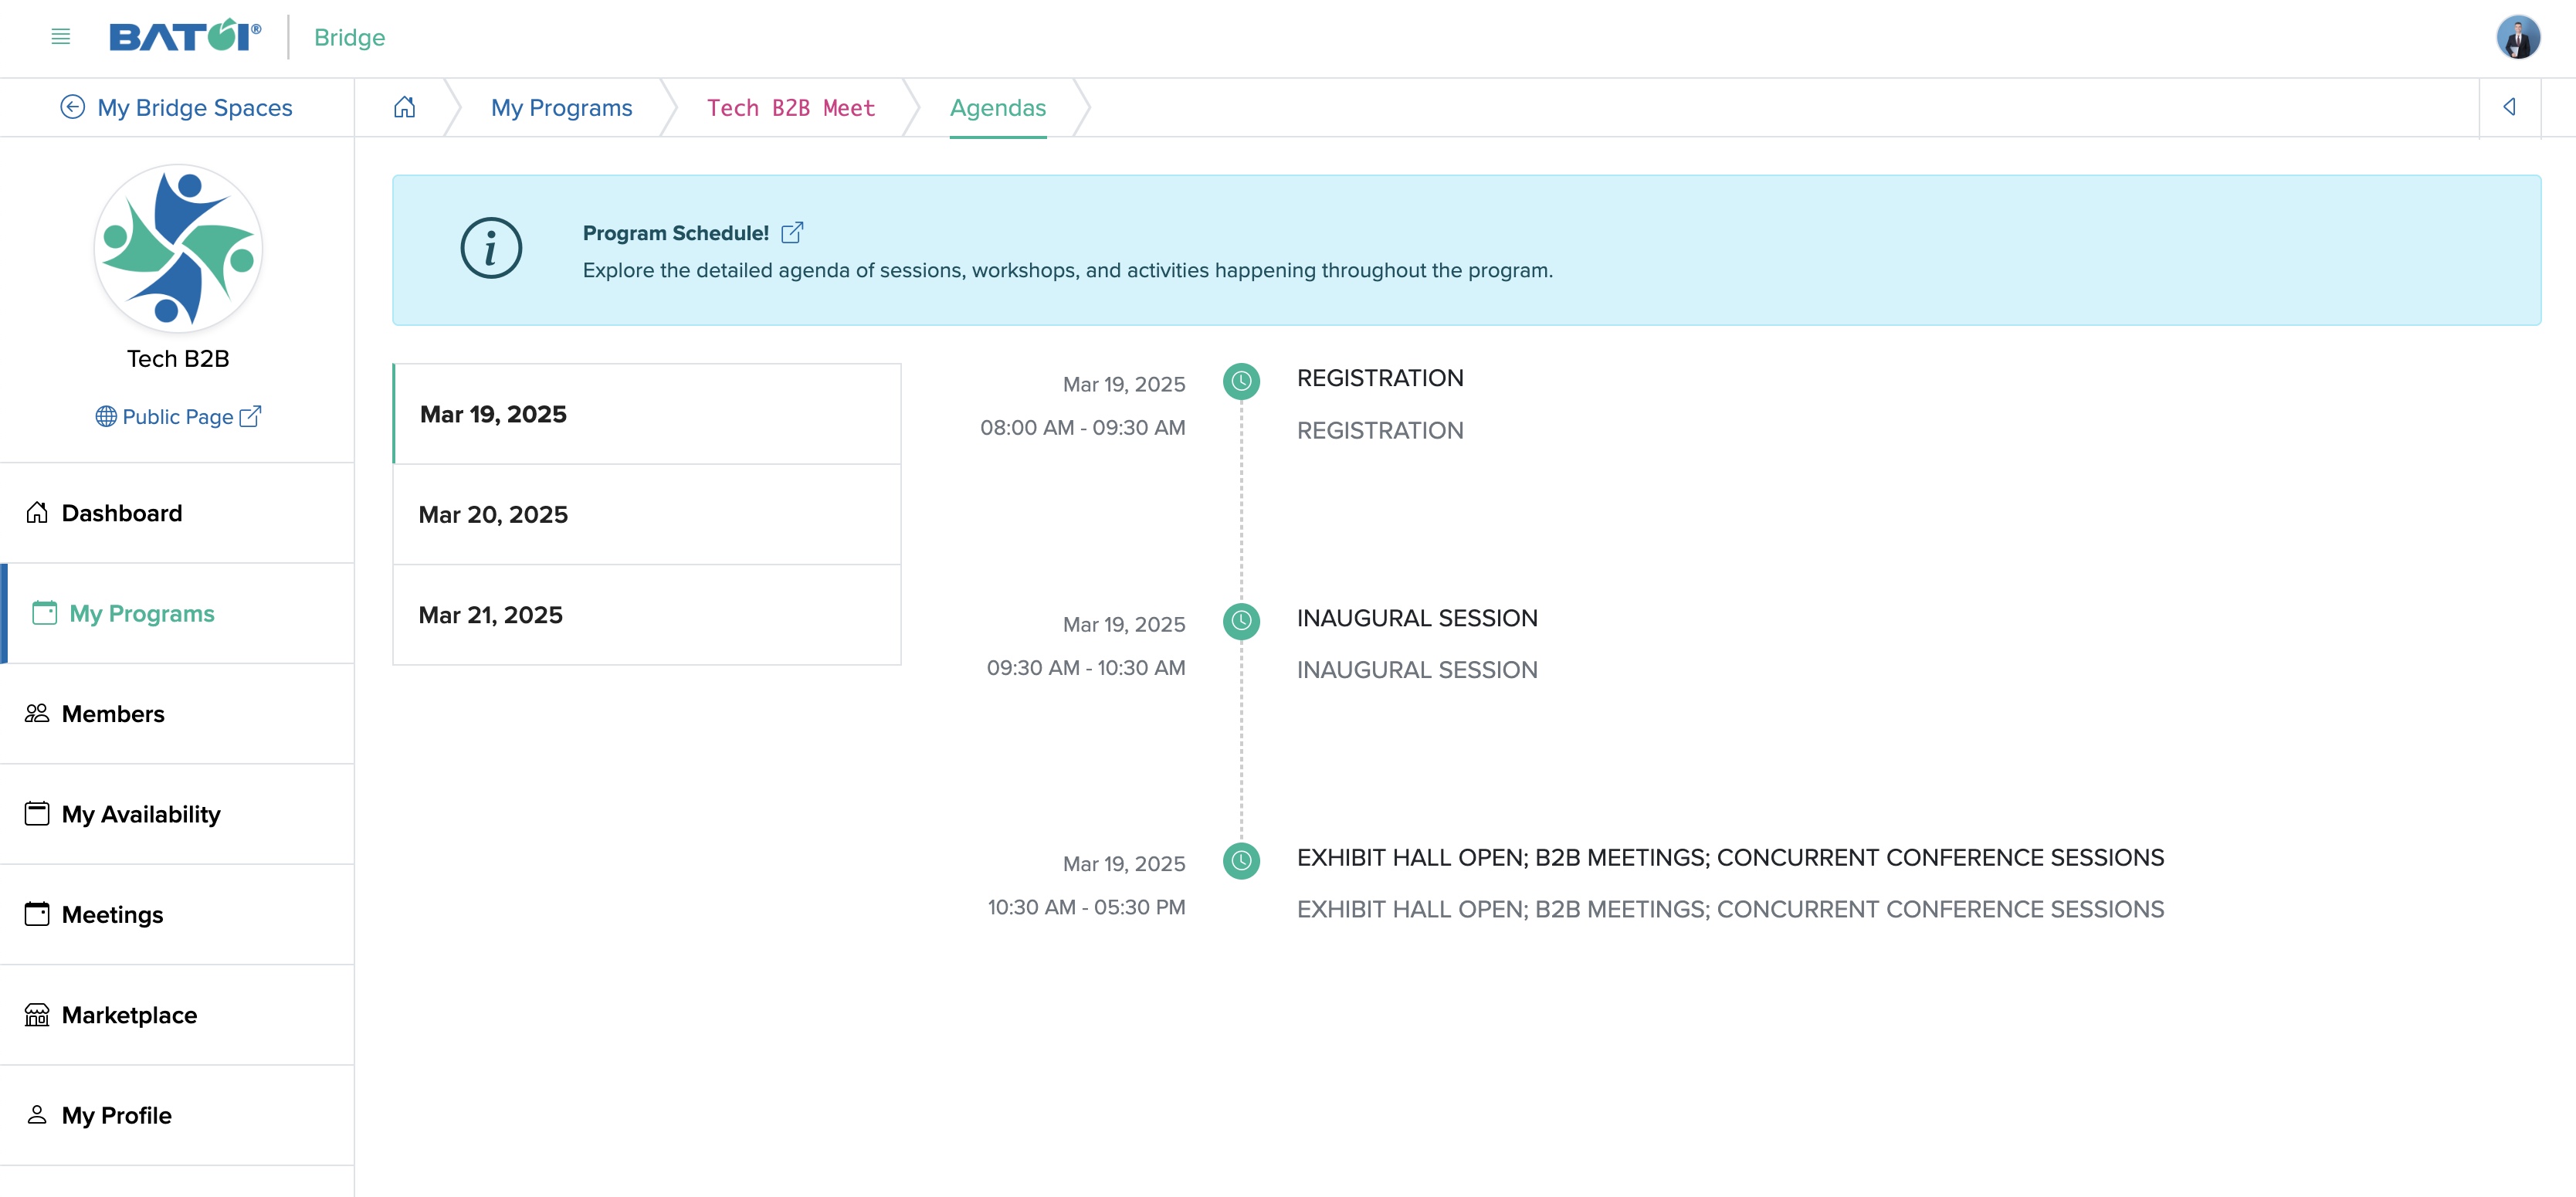Click the Tech B2B space logo
The image size is (2576, 1197).
178,248
